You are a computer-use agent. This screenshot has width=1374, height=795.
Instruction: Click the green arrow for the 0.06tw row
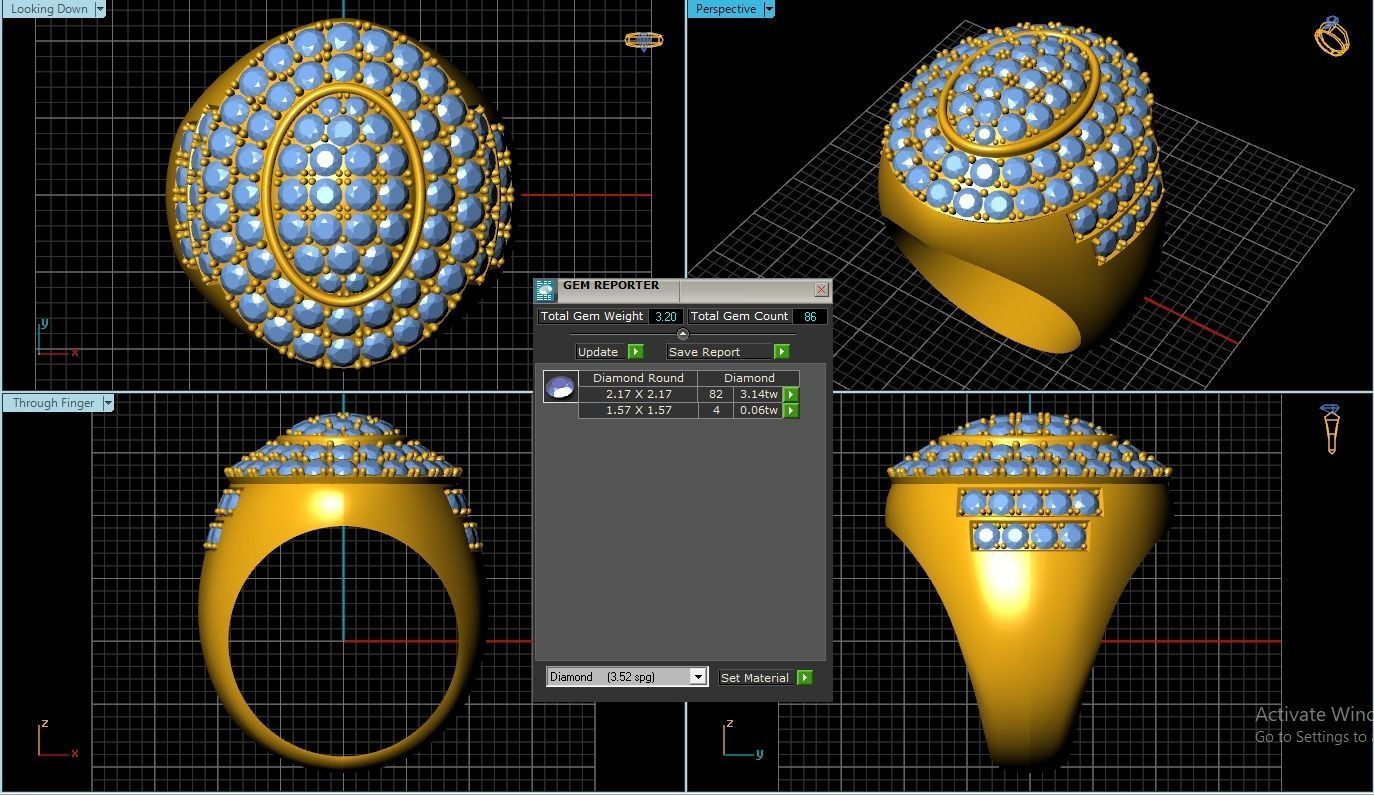(x=791, y=411)
